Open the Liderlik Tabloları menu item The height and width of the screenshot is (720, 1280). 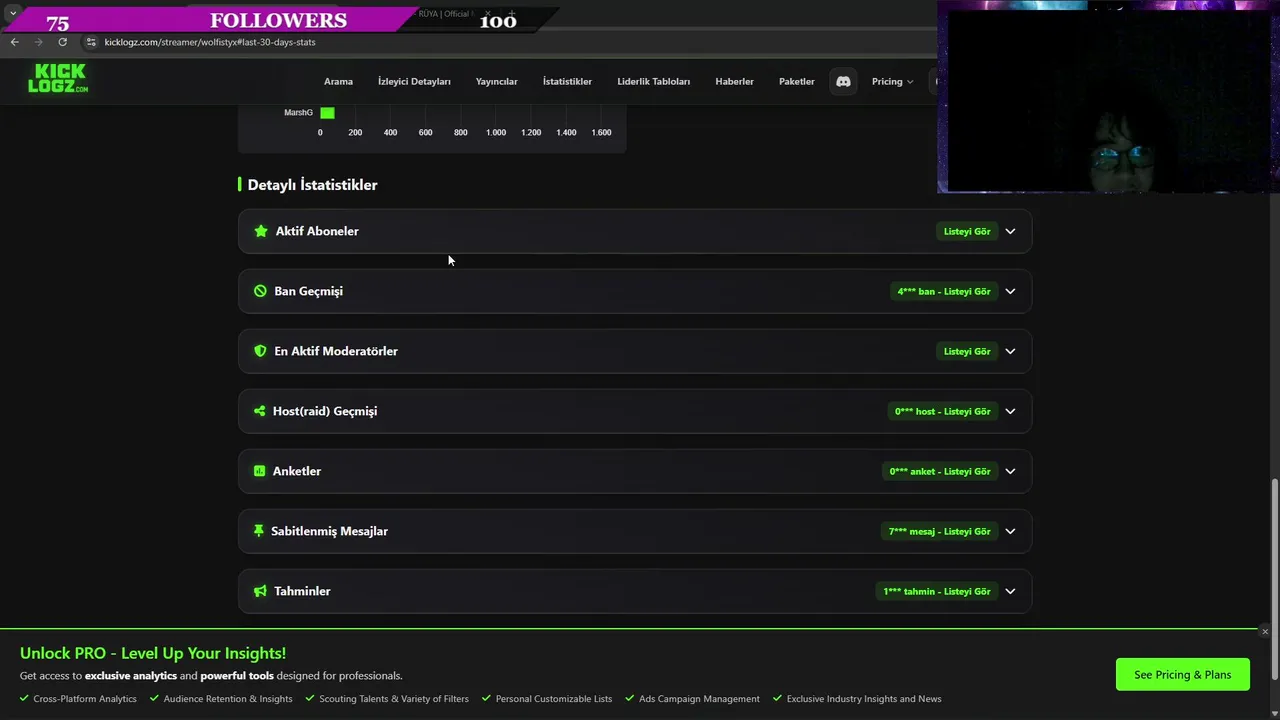[x=653, y=81]
